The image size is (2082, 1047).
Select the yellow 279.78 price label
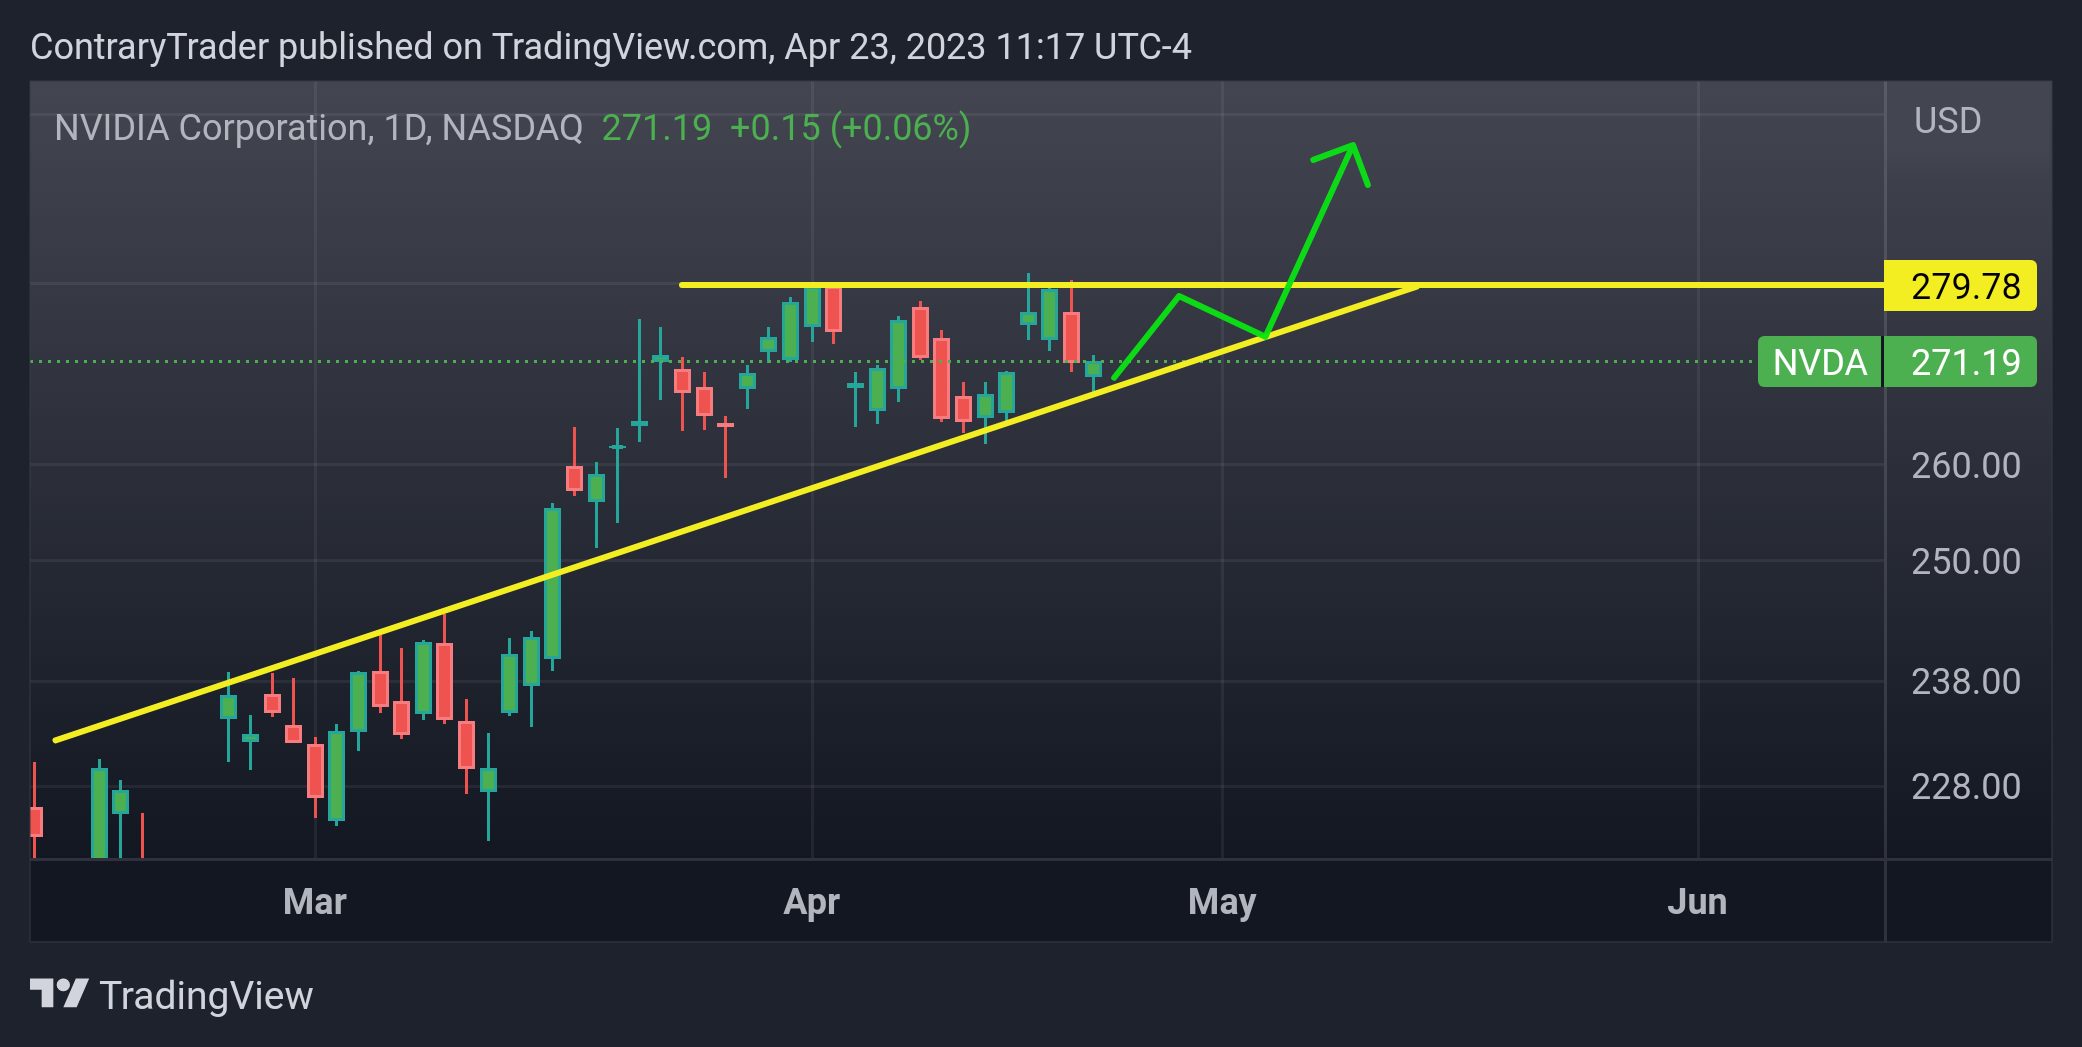coord(1960,286)
